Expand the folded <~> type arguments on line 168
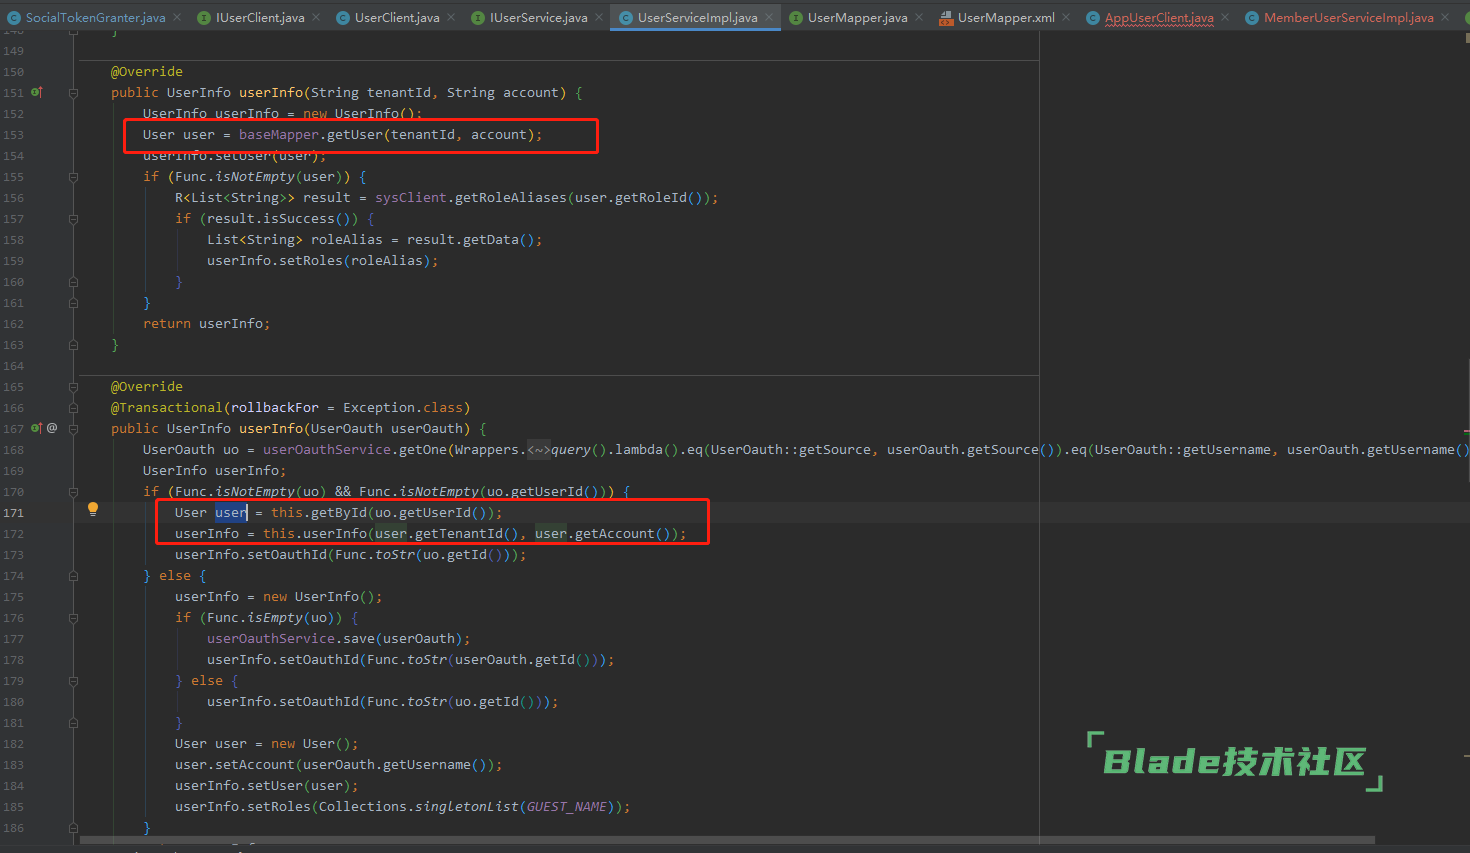Screen dimensions: 1470x853 click(x=539, y=450)
